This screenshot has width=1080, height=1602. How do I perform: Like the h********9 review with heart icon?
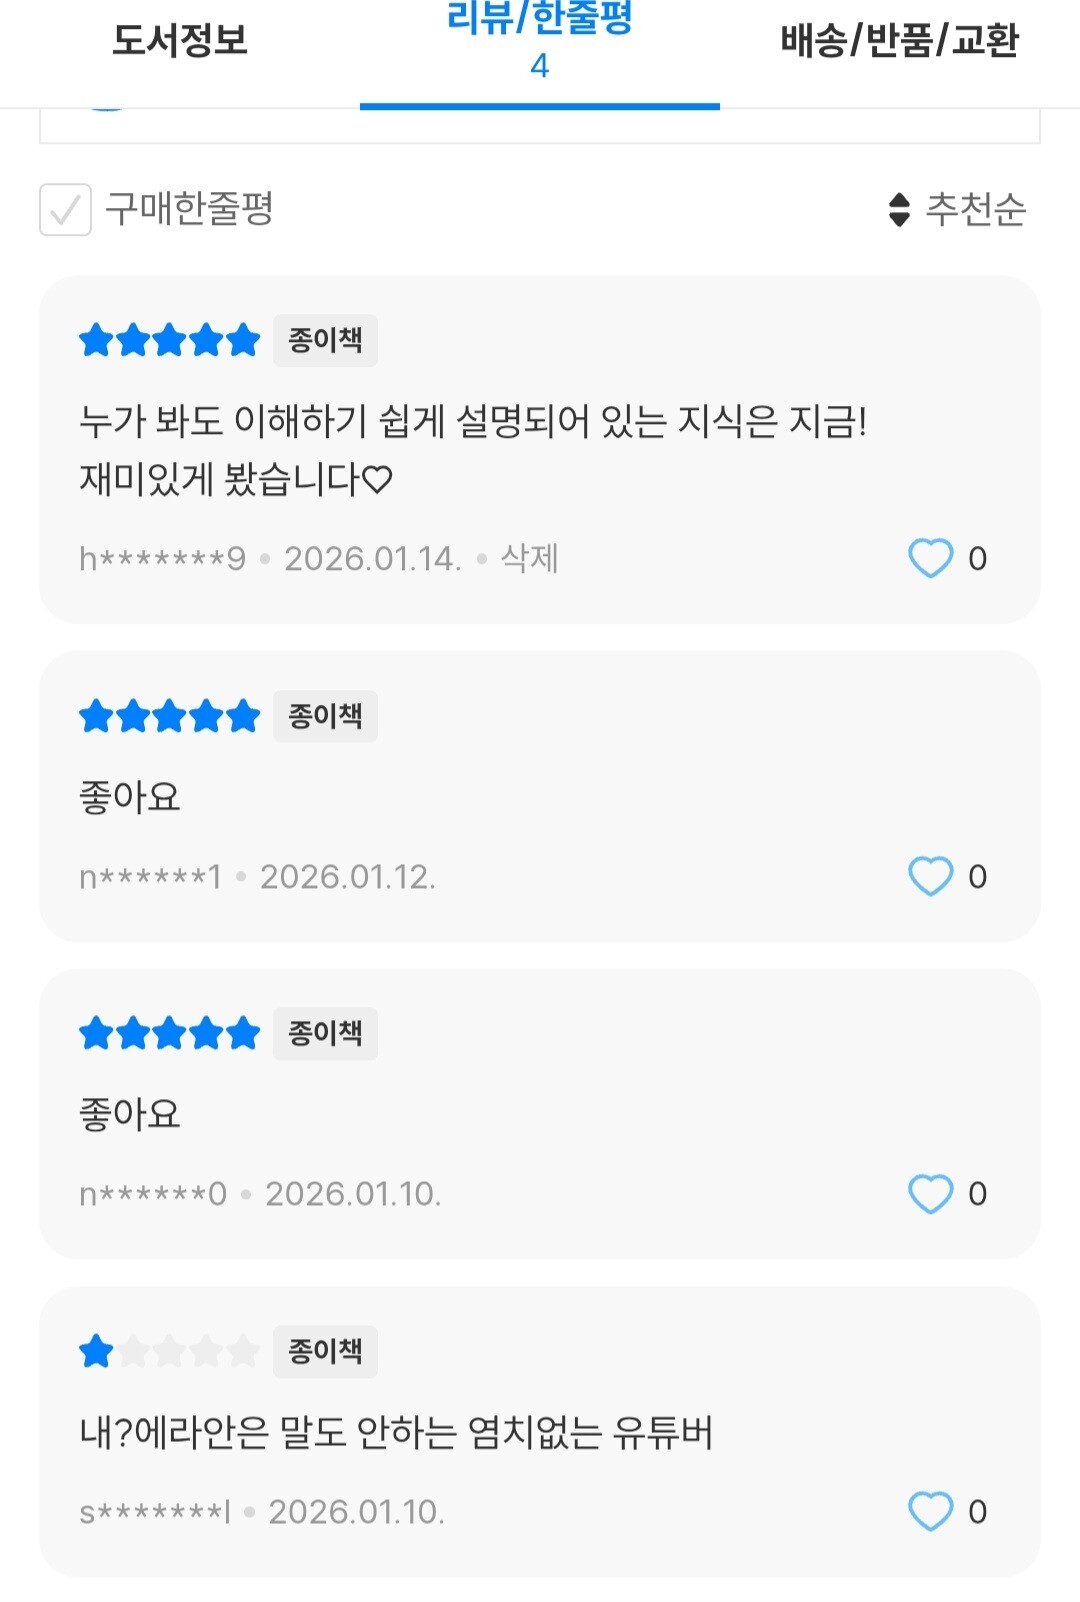pyautogui.click(x=930, y=558)
